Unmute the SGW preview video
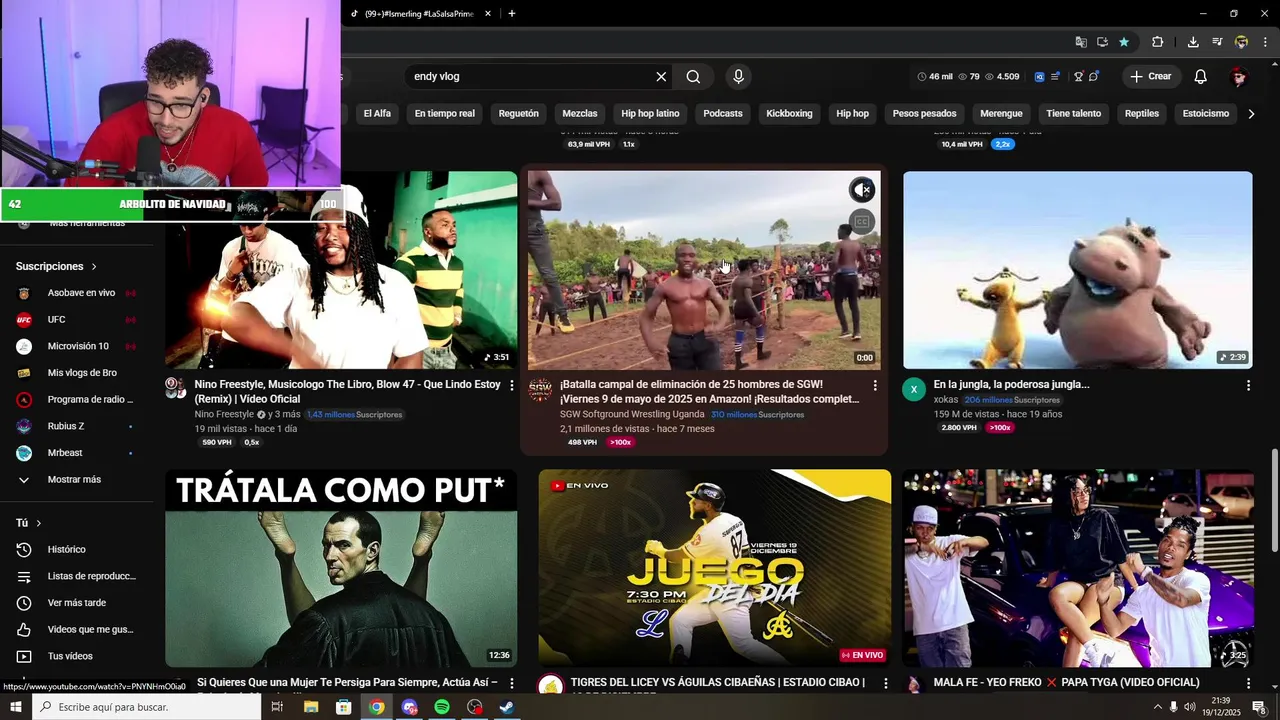Screen dimensions: 1280x720 pyautogui.click(x=862, y=190)
